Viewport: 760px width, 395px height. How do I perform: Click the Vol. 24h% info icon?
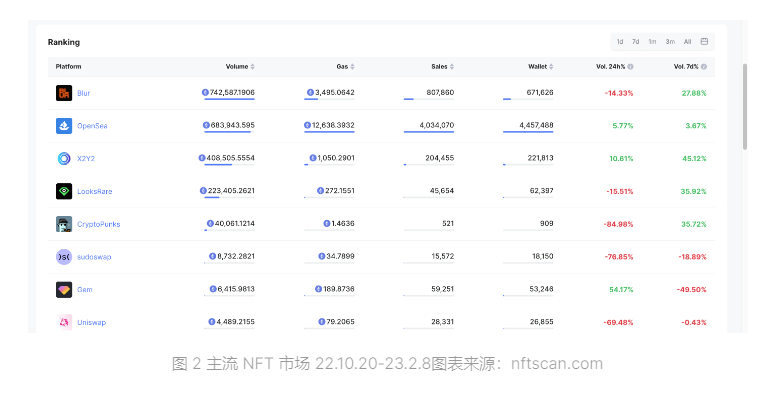tap(631, 67)
